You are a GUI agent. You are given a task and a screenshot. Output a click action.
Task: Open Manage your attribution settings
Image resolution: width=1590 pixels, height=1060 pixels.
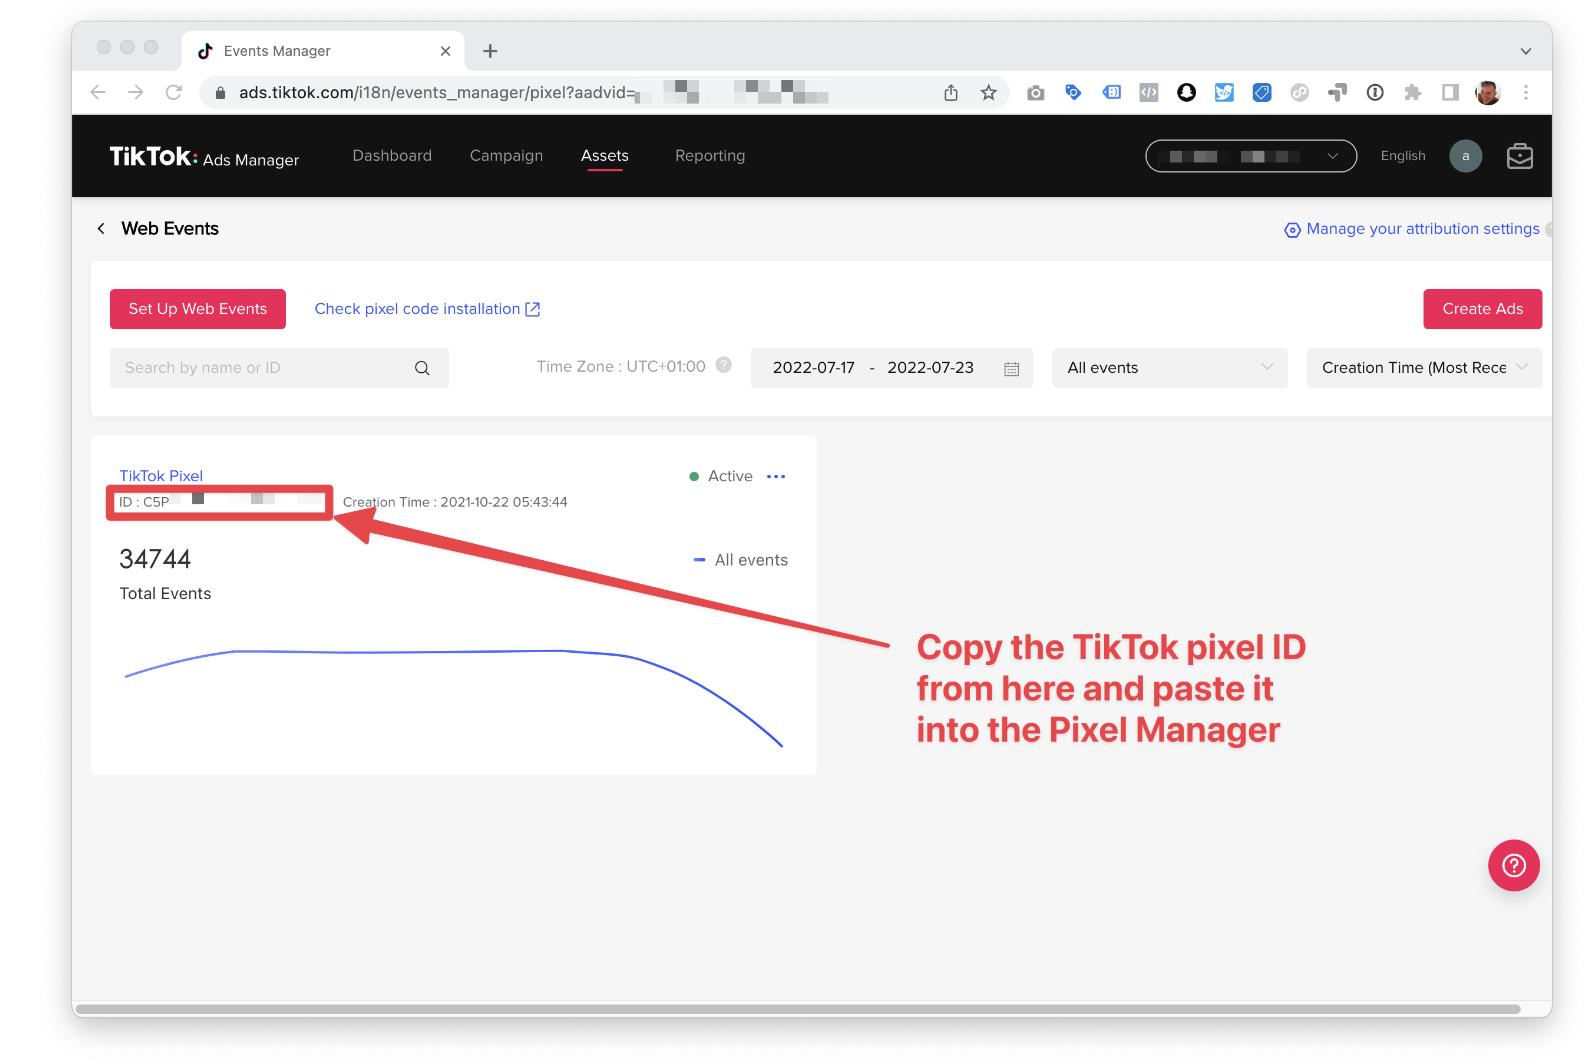(1412, 229)
